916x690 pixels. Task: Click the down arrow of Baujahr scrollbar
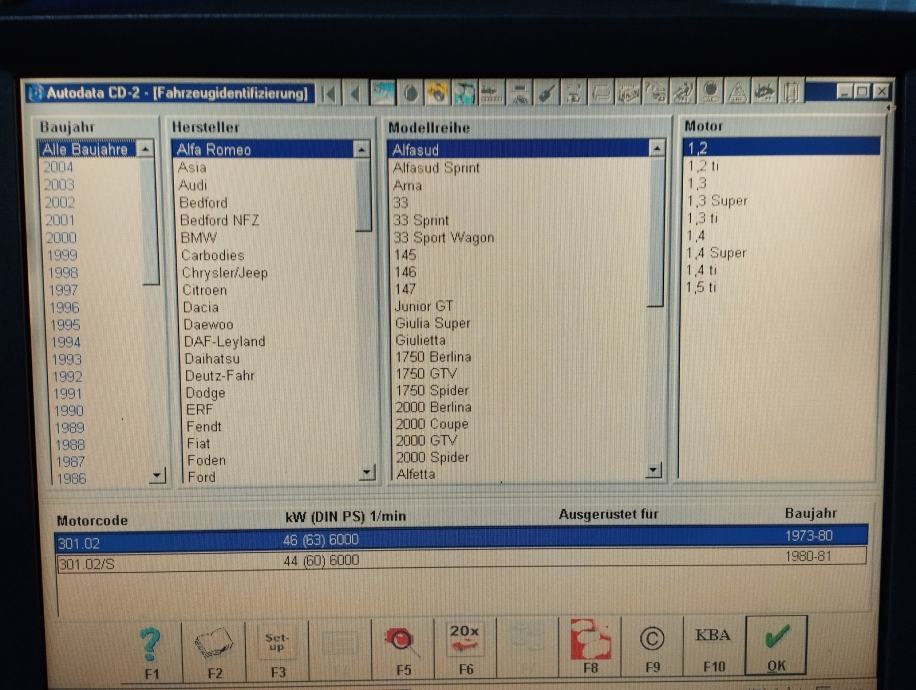[x=157, y=476]
